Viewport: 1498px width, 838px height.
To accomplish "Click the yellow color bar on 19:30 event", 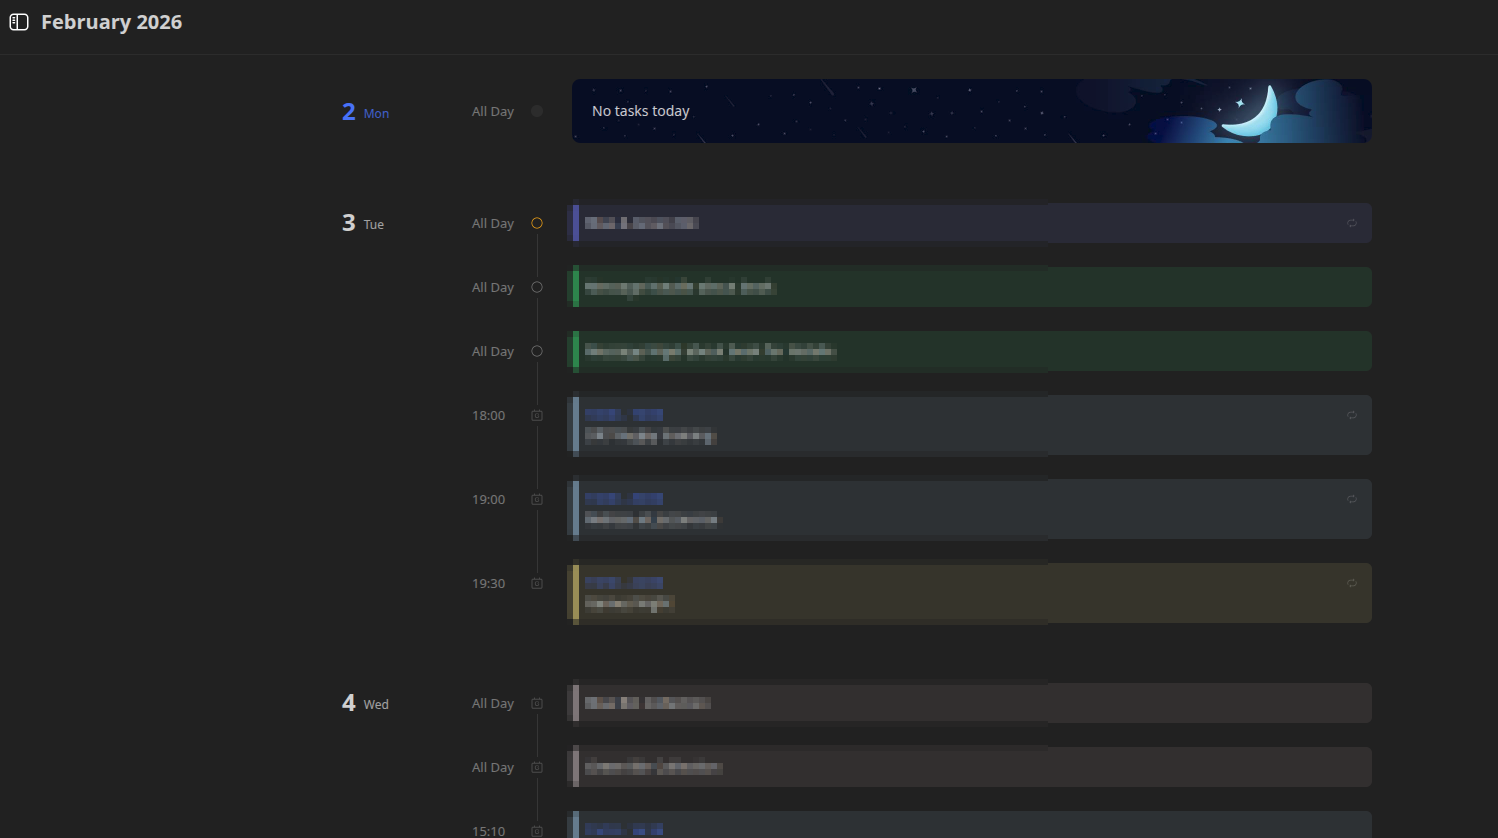I will click(x=576, y=593).
